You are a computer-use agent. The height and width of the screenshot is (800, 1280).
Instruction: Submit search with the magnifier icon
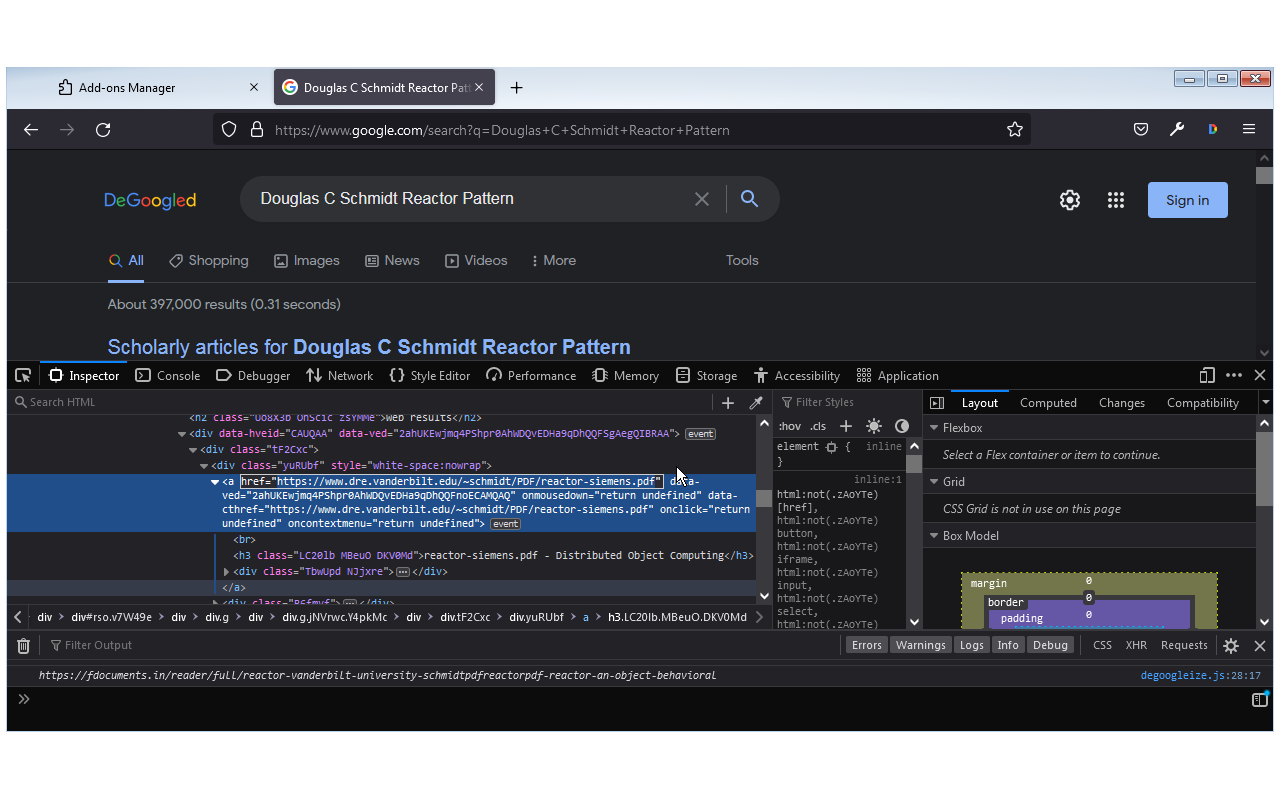tap(749, 199)
